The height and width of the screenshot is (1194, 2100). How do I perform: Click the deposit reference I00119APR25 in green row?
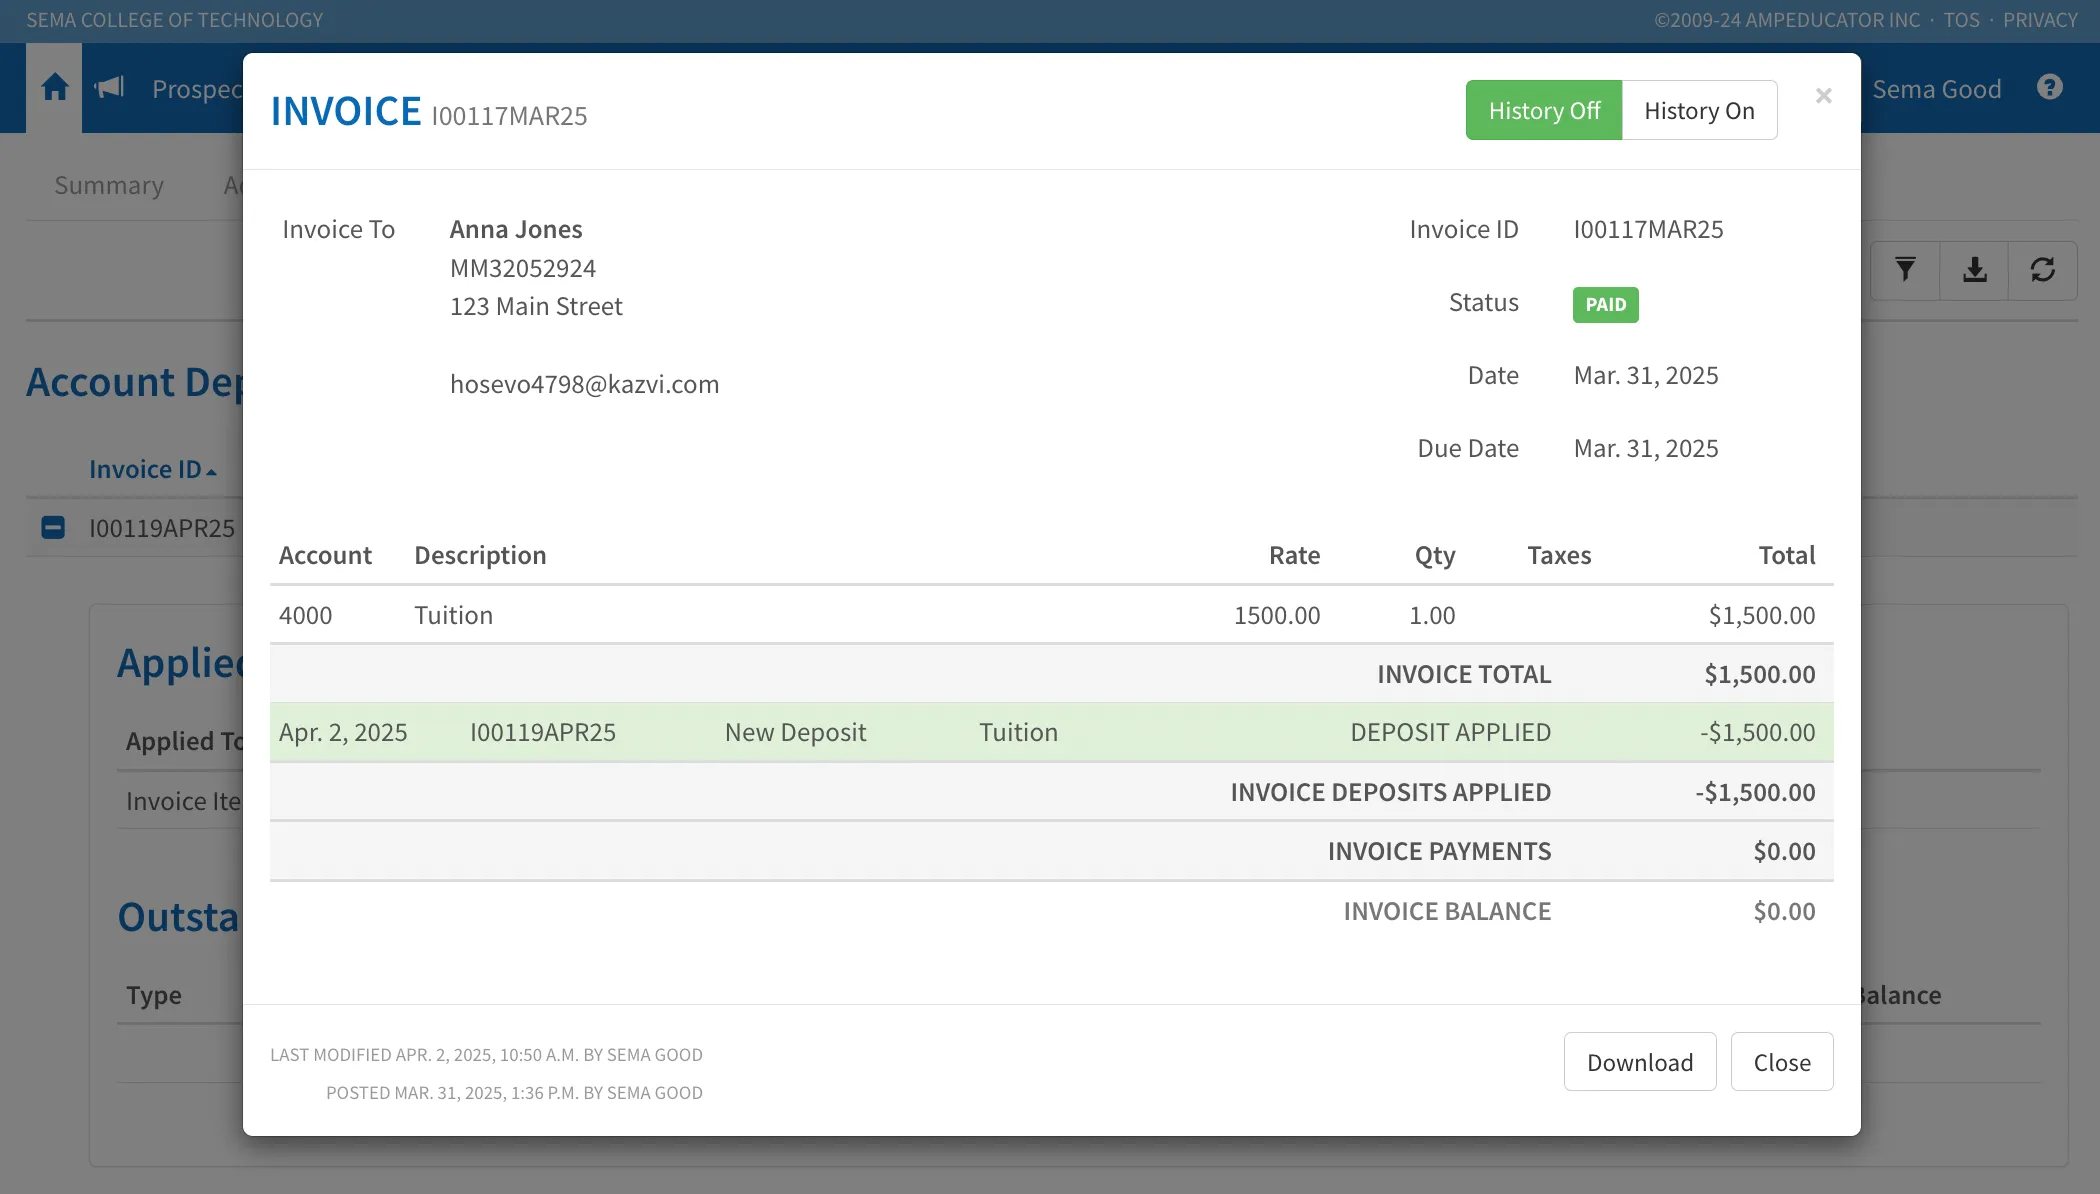[x=543, y=732]
